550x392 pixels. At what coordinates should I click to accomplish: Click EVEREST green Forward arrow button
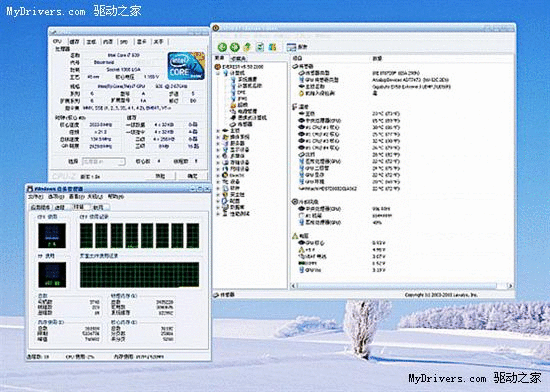(x=235, y=47)
